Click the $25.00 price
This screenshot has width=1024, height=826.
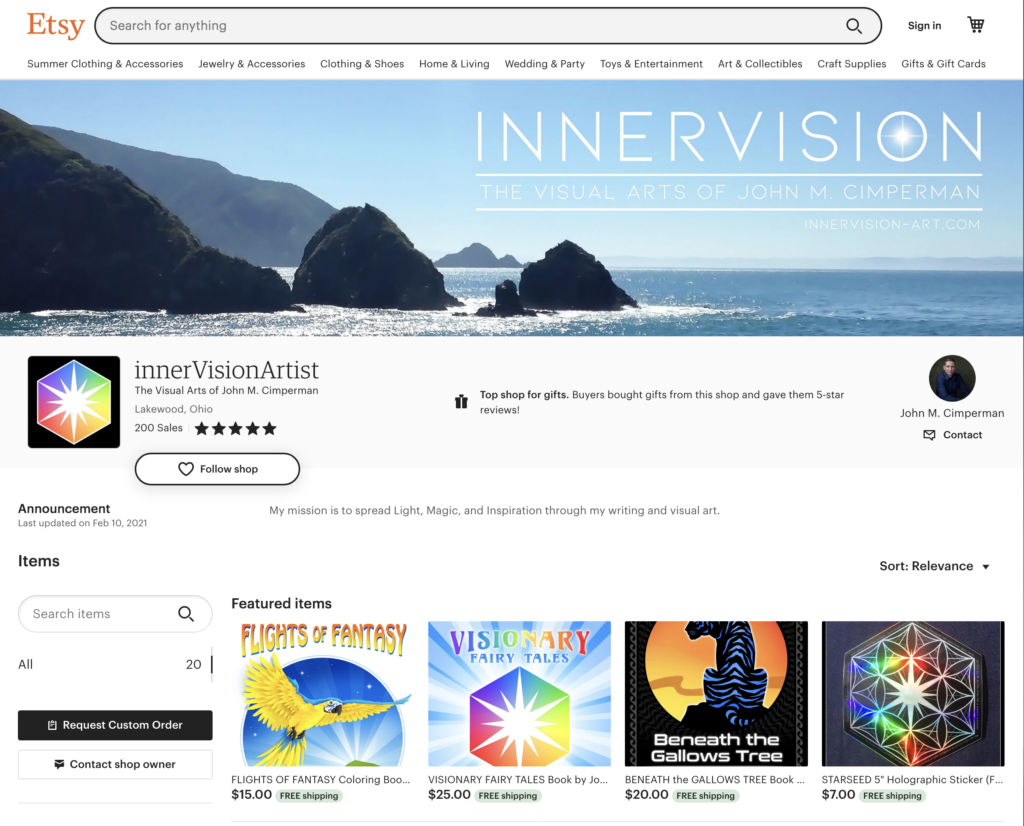449,795
